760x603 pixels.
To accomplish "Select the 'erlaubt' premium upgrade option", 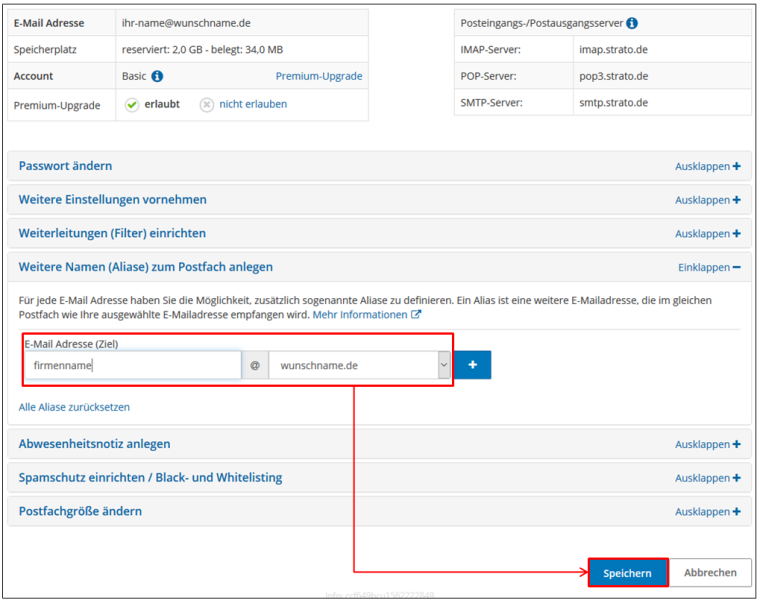I will (x=132, y=104).
